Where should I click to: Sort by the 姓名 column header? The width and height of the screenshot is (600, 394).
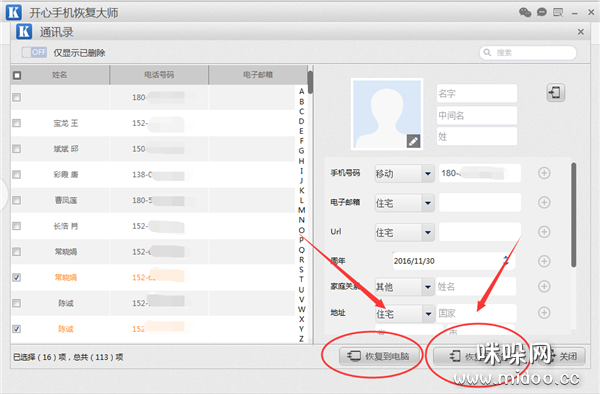(x=60, y=75)
